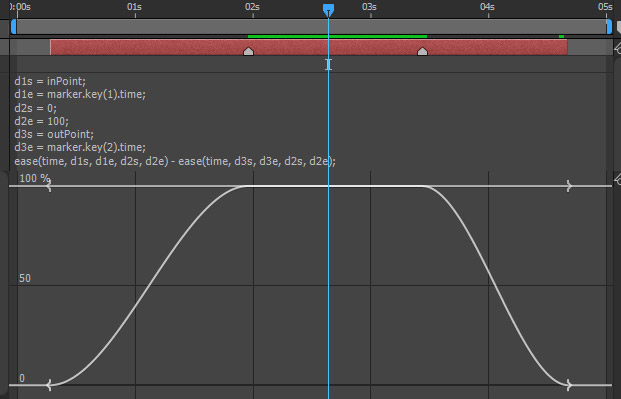Click the 05s mark on time ruler
Screen dimensions: 621x399
(x=605, y=7)
